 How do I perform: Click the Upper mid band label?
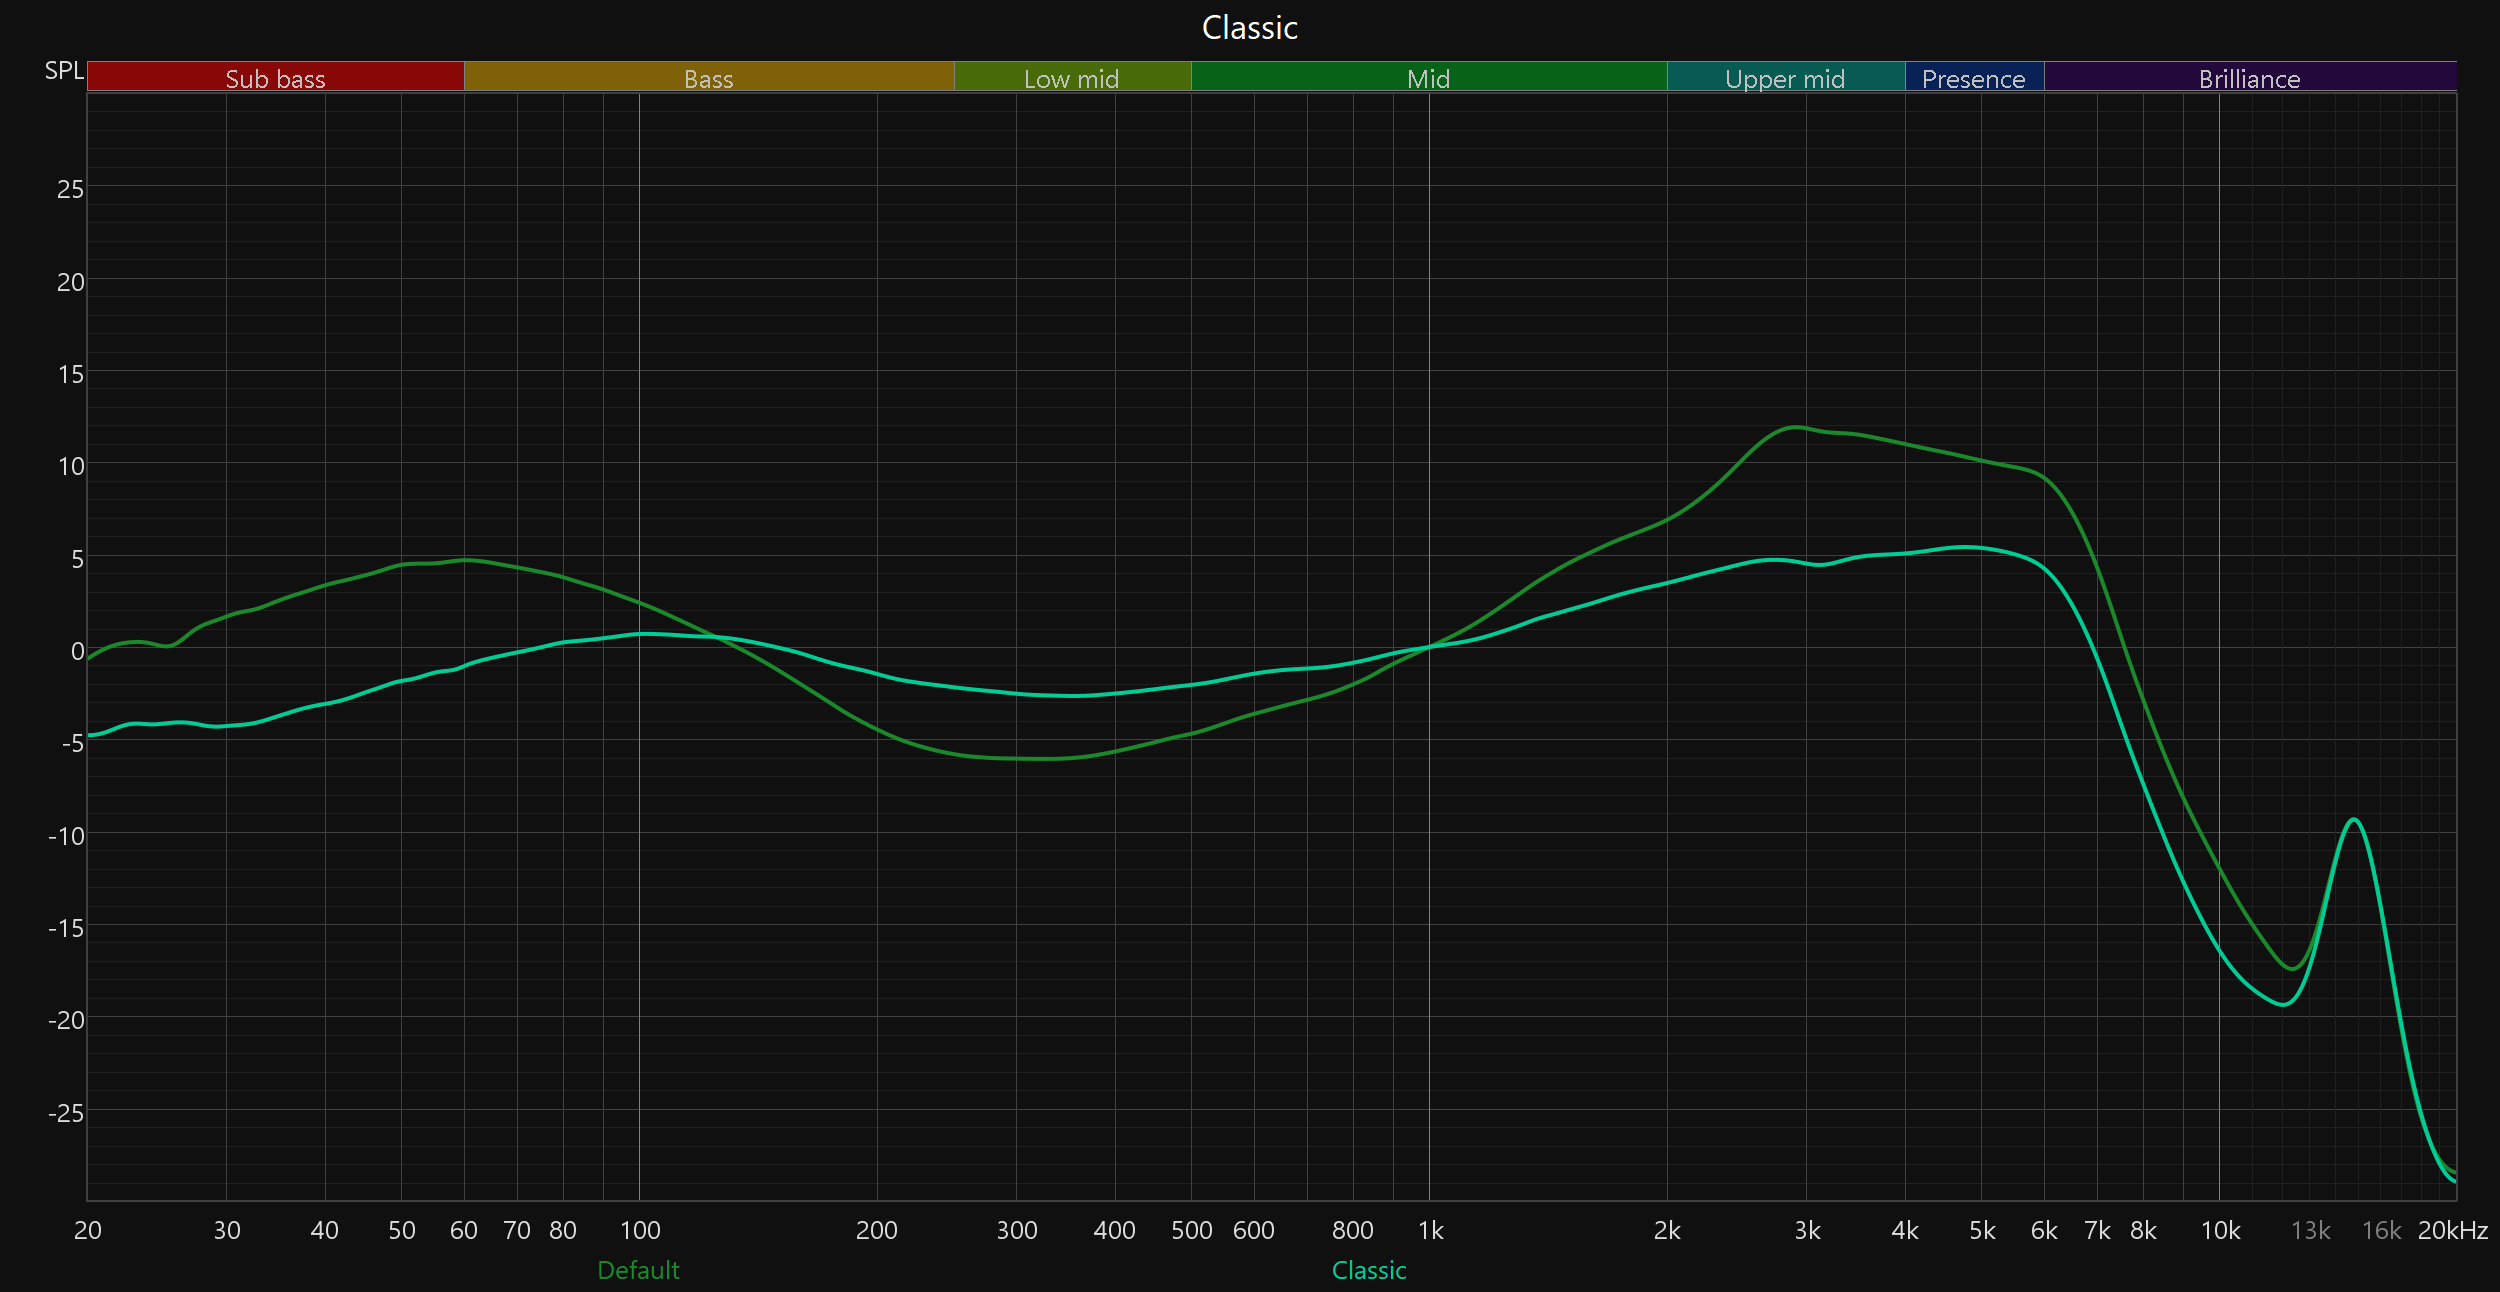click(1785, 78)
